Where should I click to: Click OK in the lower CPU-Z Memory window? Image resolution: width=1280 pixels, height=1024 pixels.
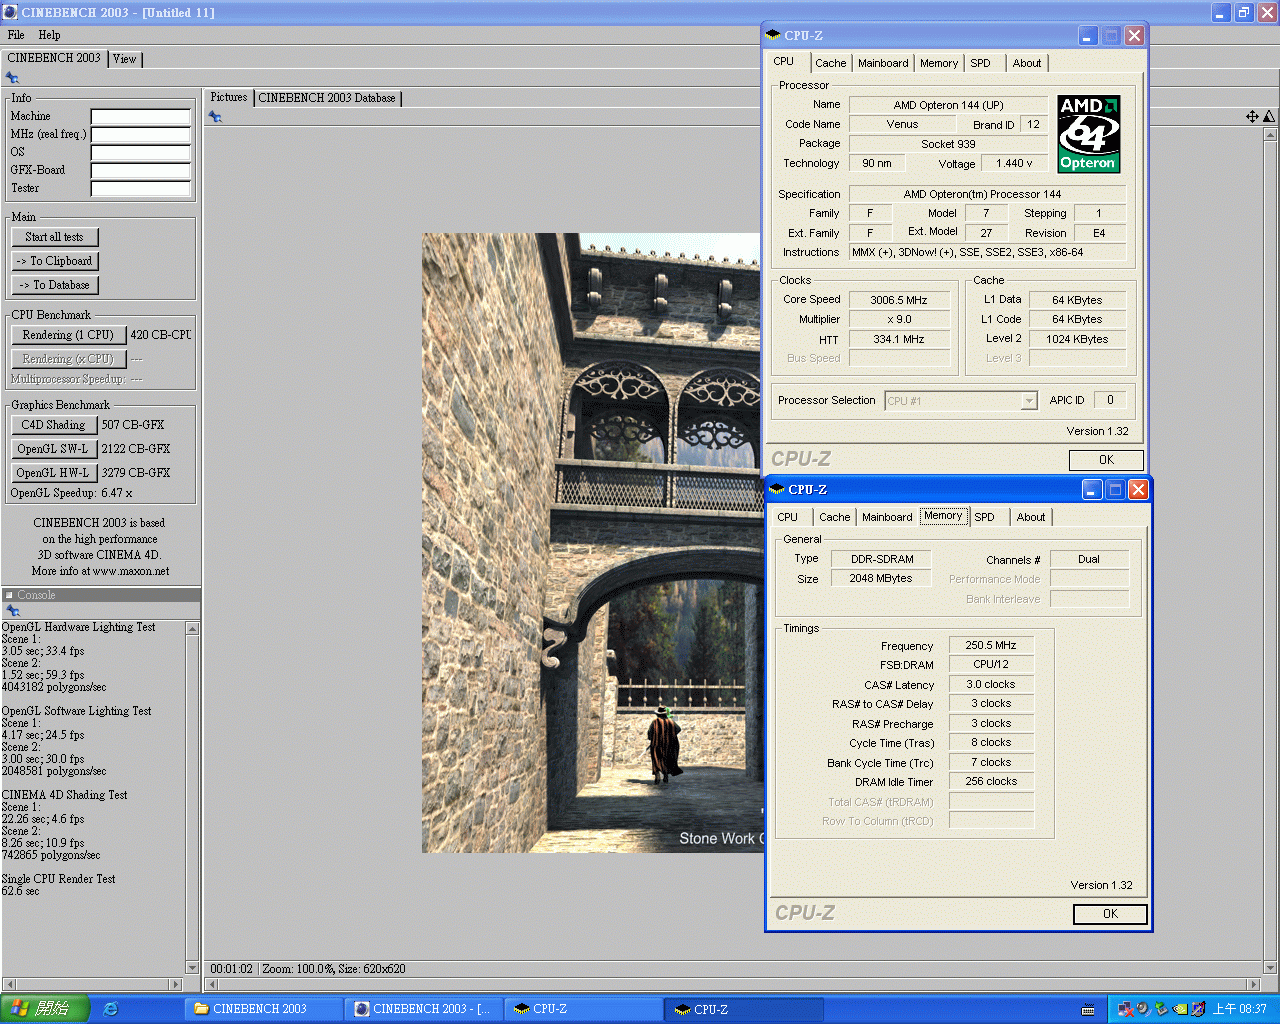tap(1110, 914)
